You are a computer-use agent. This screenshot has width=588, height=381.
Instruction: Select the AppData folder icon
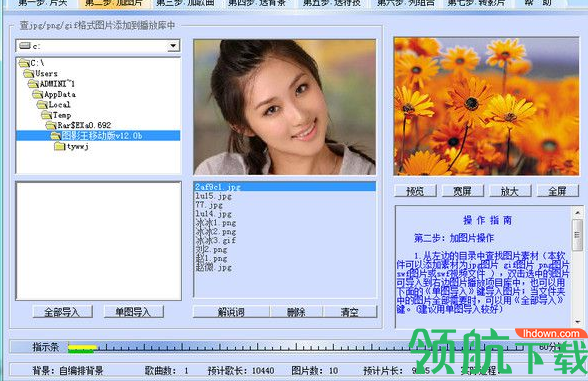pos(38,94)
